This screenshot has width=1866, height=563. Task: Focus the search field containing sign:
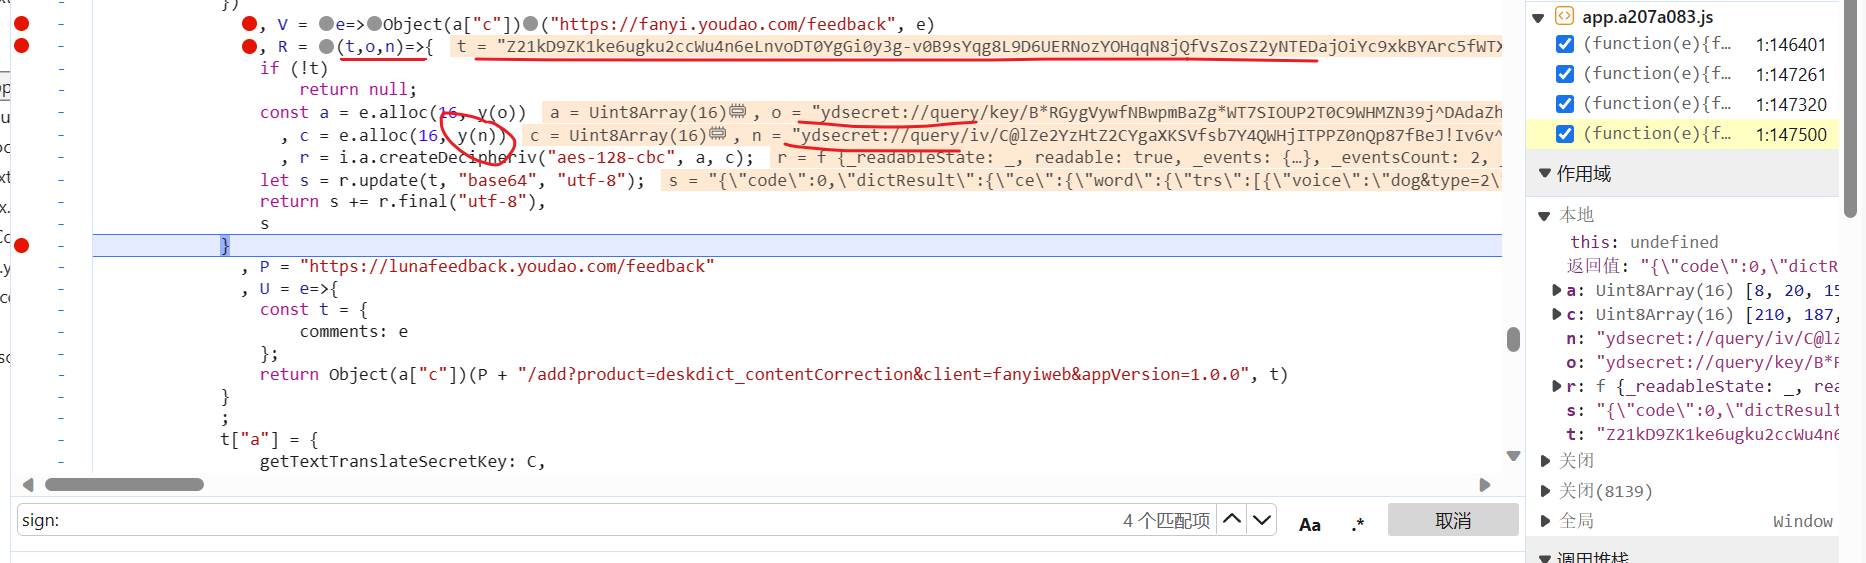click(x=567, y=520)
